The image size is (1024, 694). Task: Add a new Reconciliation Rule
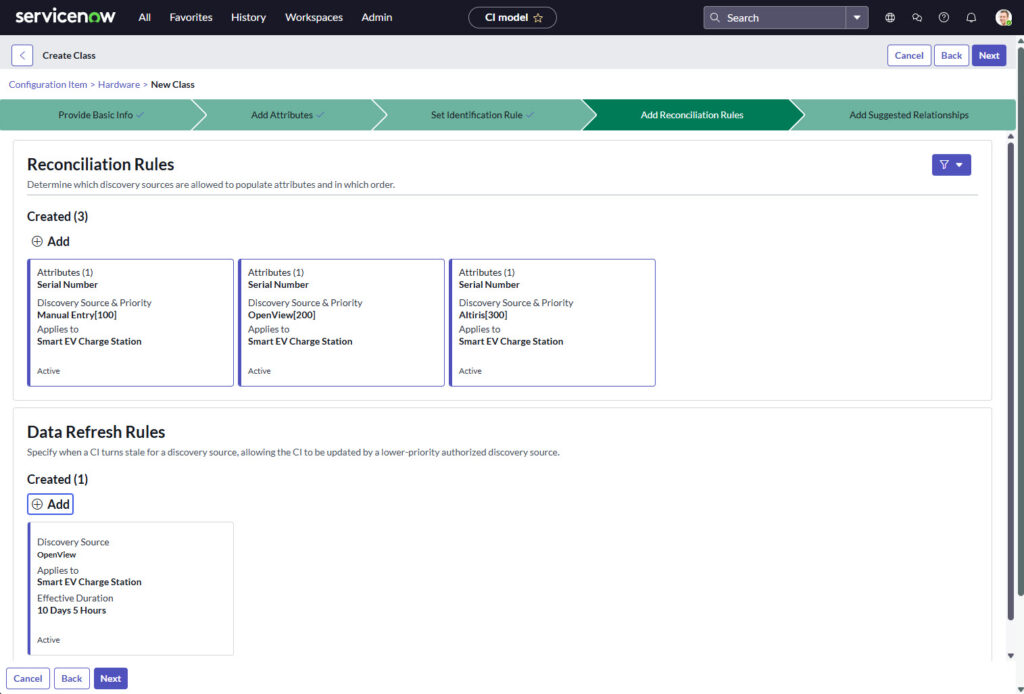[x=50, y=241]
